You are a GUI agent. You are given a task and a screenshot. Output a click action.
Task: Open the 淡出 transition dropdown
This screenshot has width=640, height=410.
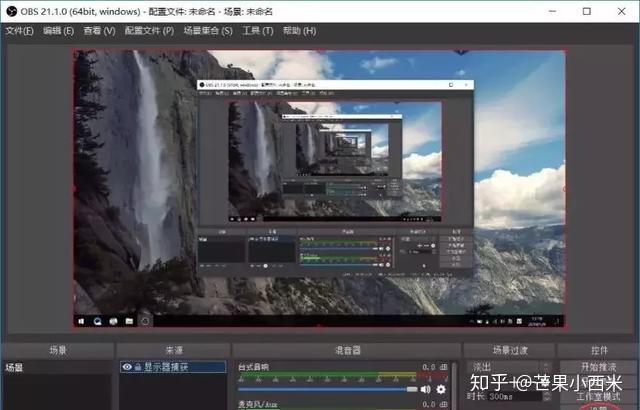click(510, 367)
